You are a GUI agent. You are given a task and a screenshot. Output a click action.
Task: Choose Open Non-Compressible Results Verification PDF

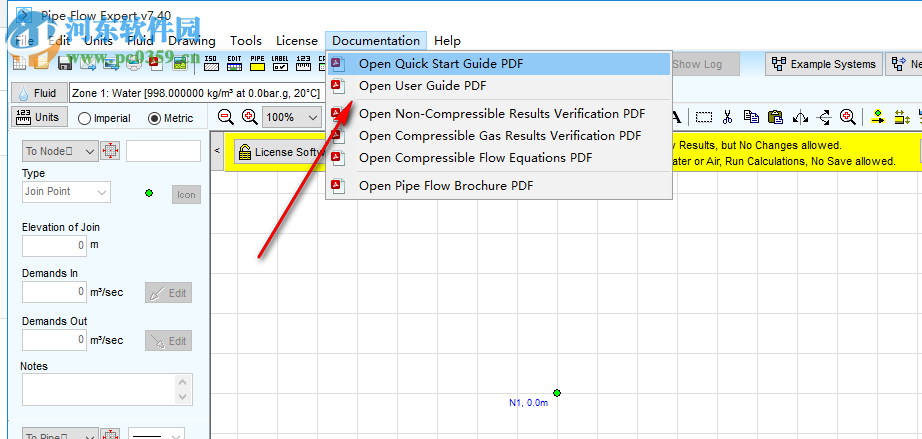point(499,113)
